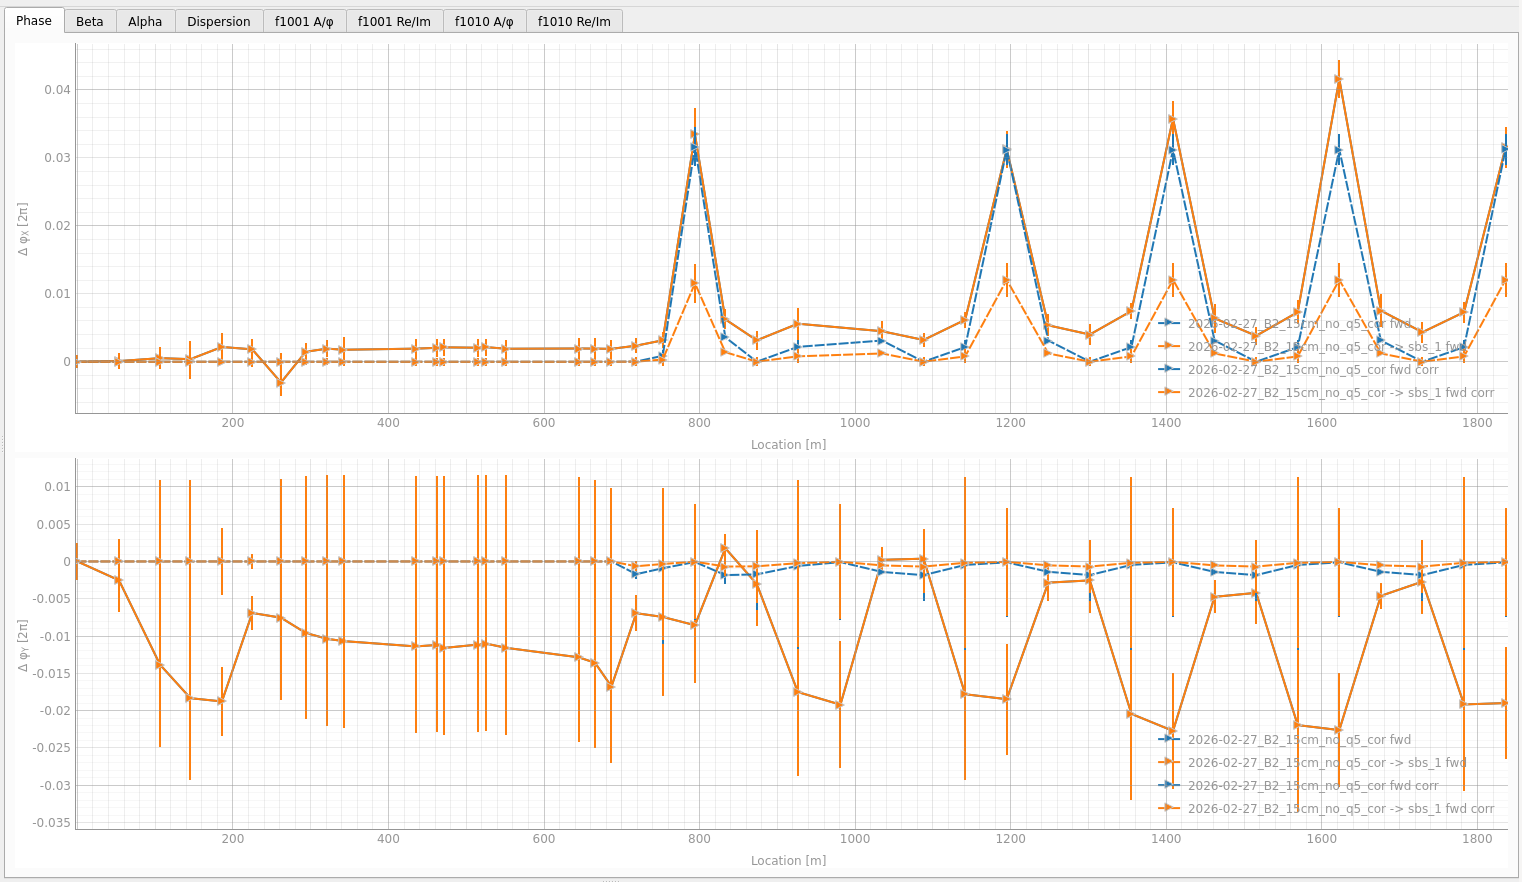1522x882 pixels.
Task: Toggle Δφx plot legend entry 'no_q5_cor fwd corr'
Action: 1298,369
